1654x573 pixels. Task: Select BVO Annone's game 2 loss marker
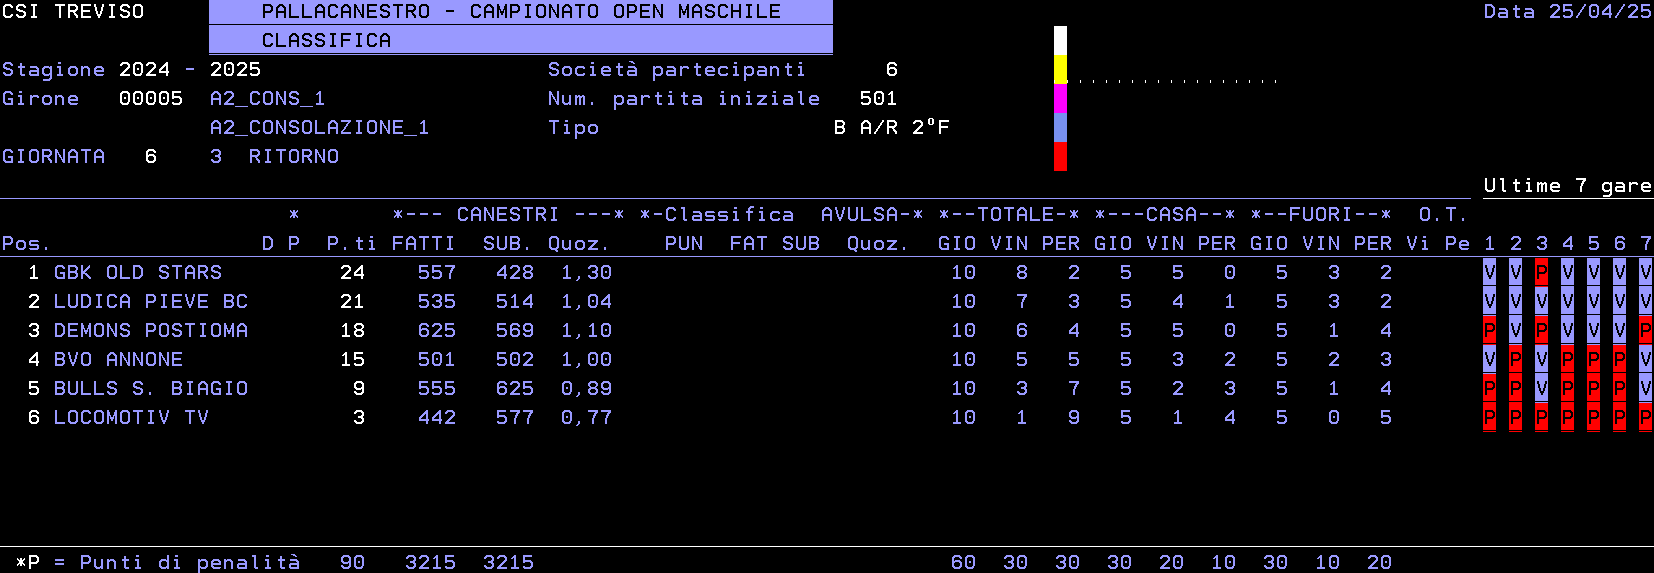1515,360
